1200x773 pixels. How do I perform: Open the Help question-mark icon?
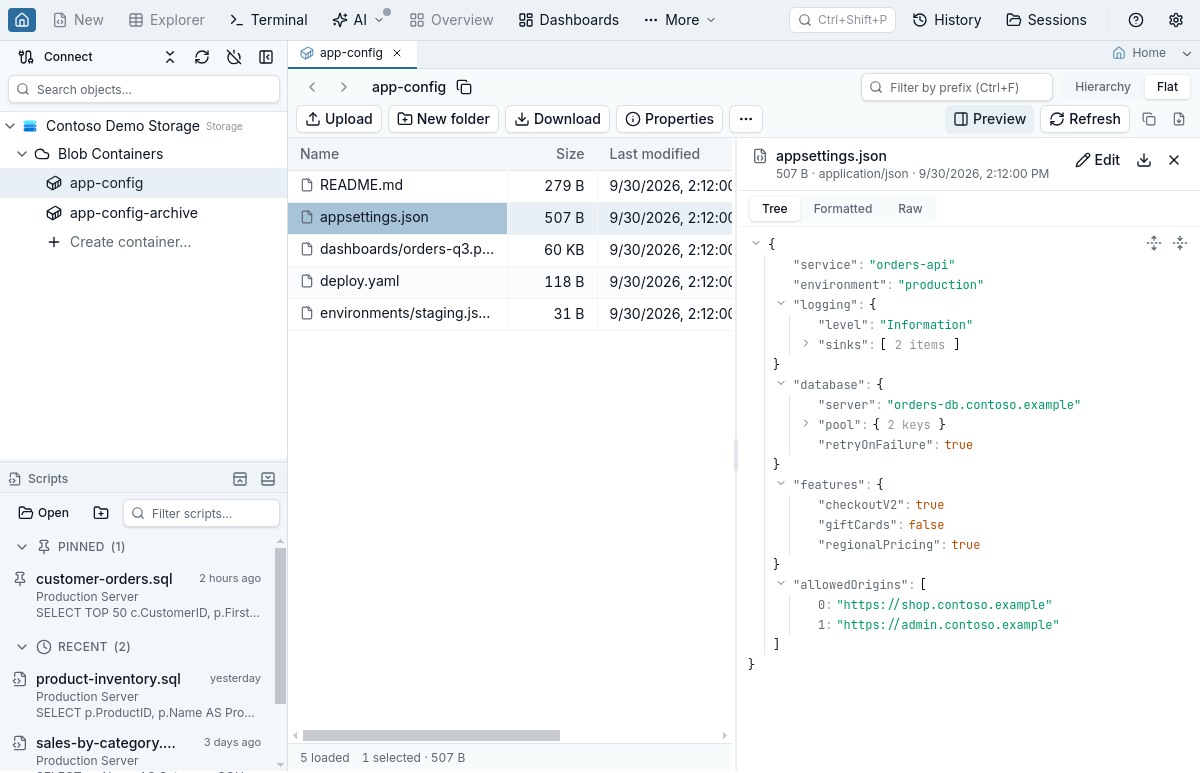tap(1136, 20)
